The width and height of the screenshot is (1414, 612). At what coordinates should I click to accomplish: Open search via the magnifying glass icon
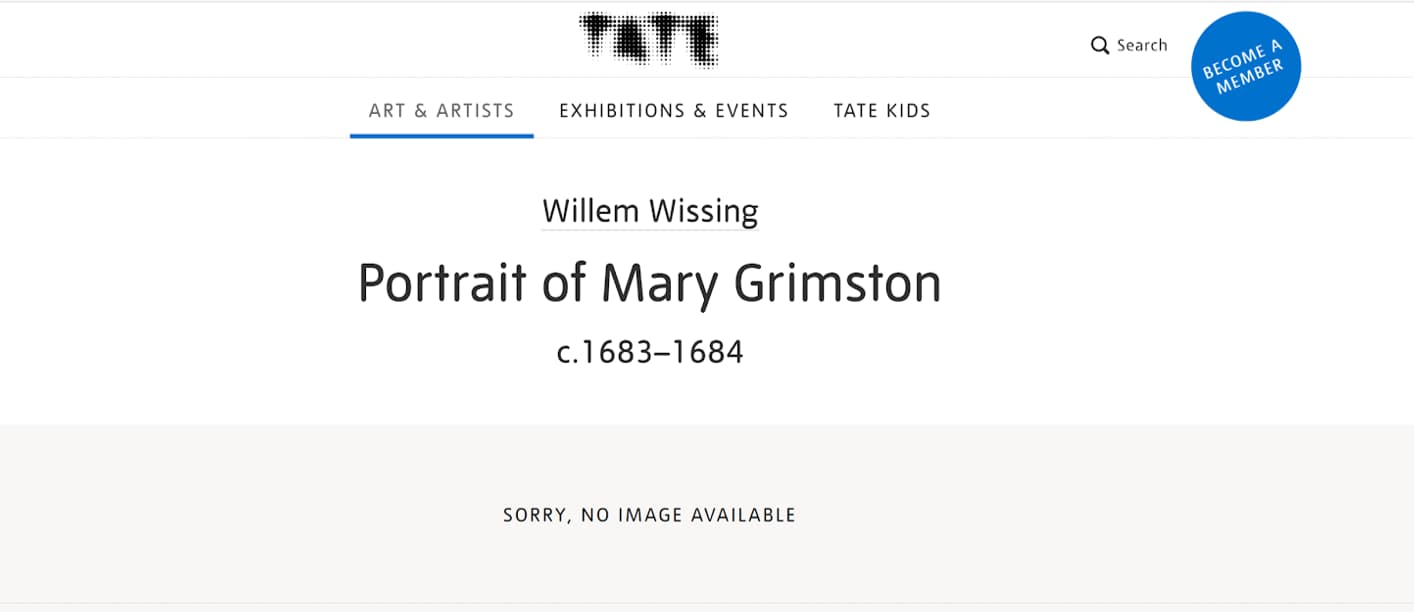[x=1100, y=46]
